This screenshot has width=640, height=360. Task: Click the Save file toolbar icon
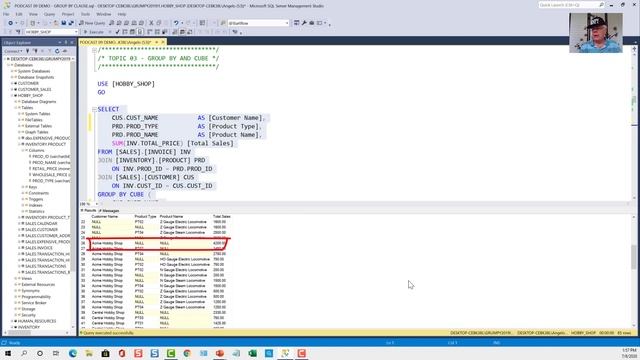[64, 23]
